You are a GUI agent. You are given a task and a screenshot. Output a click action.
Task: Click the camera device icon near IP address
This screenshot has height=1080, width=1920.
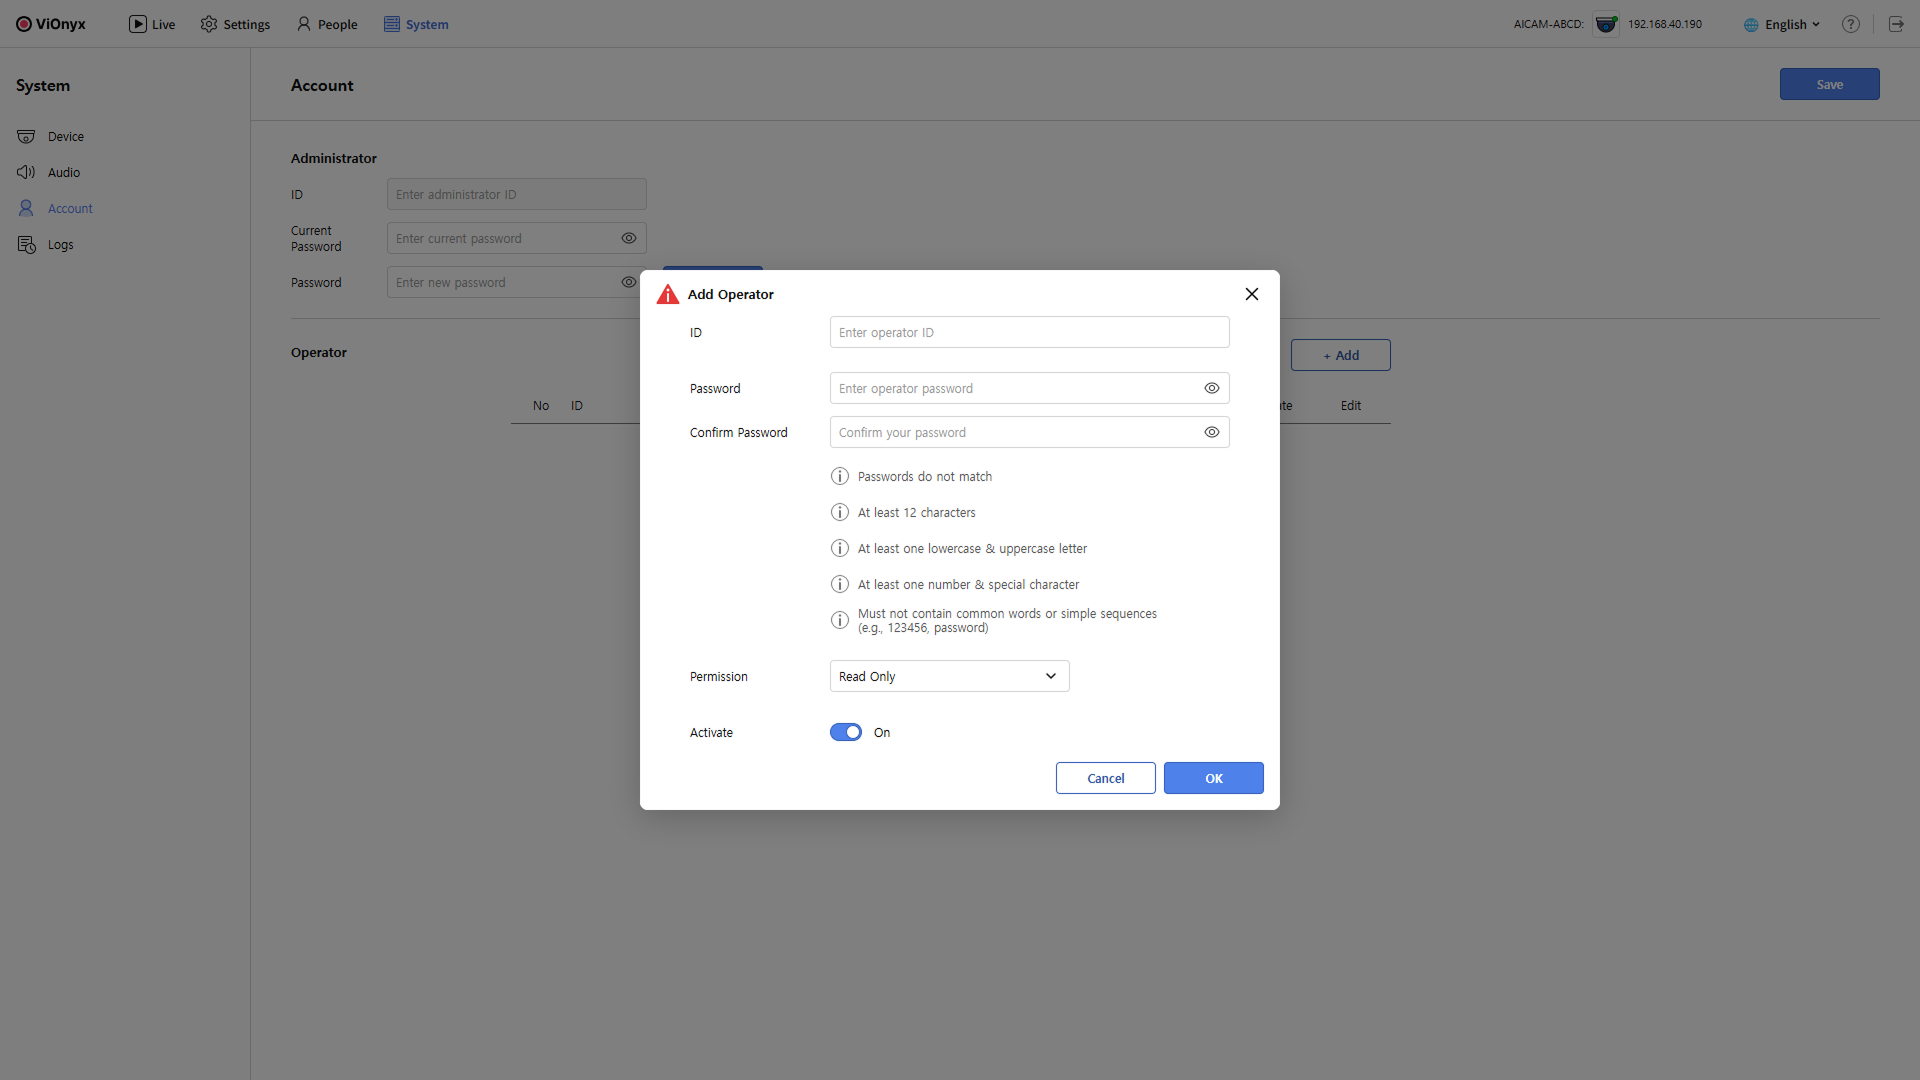1606,24
